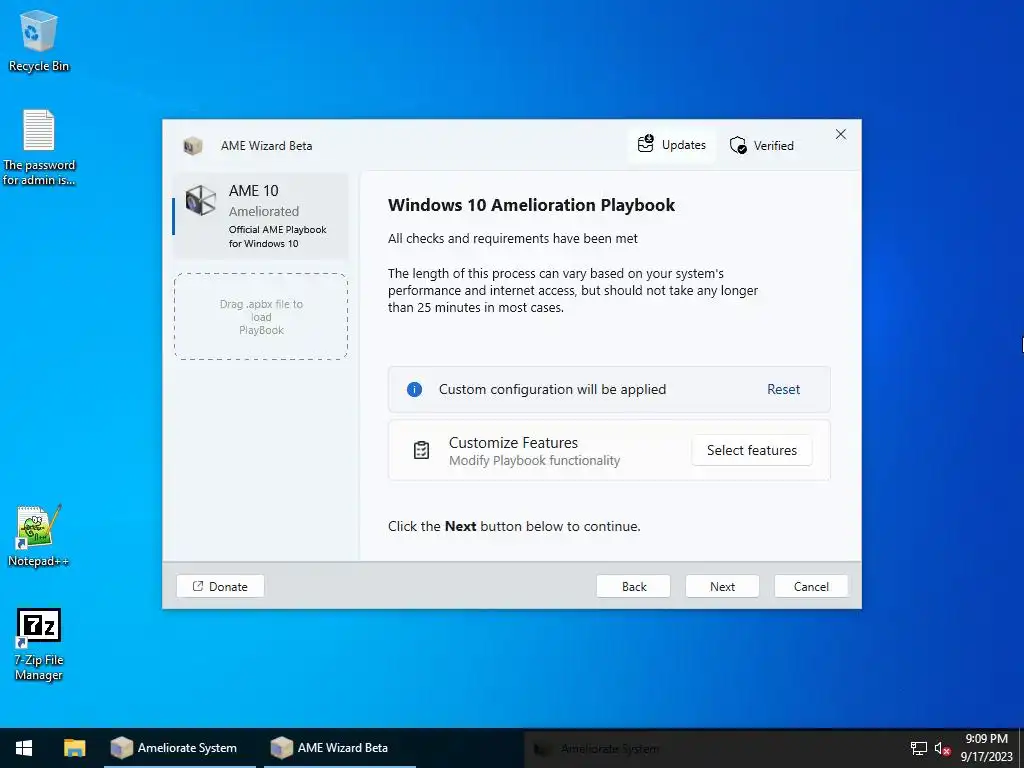Cancel the amelioration wizard
The width and height of the screenshot is (1024, 768).
811,586
